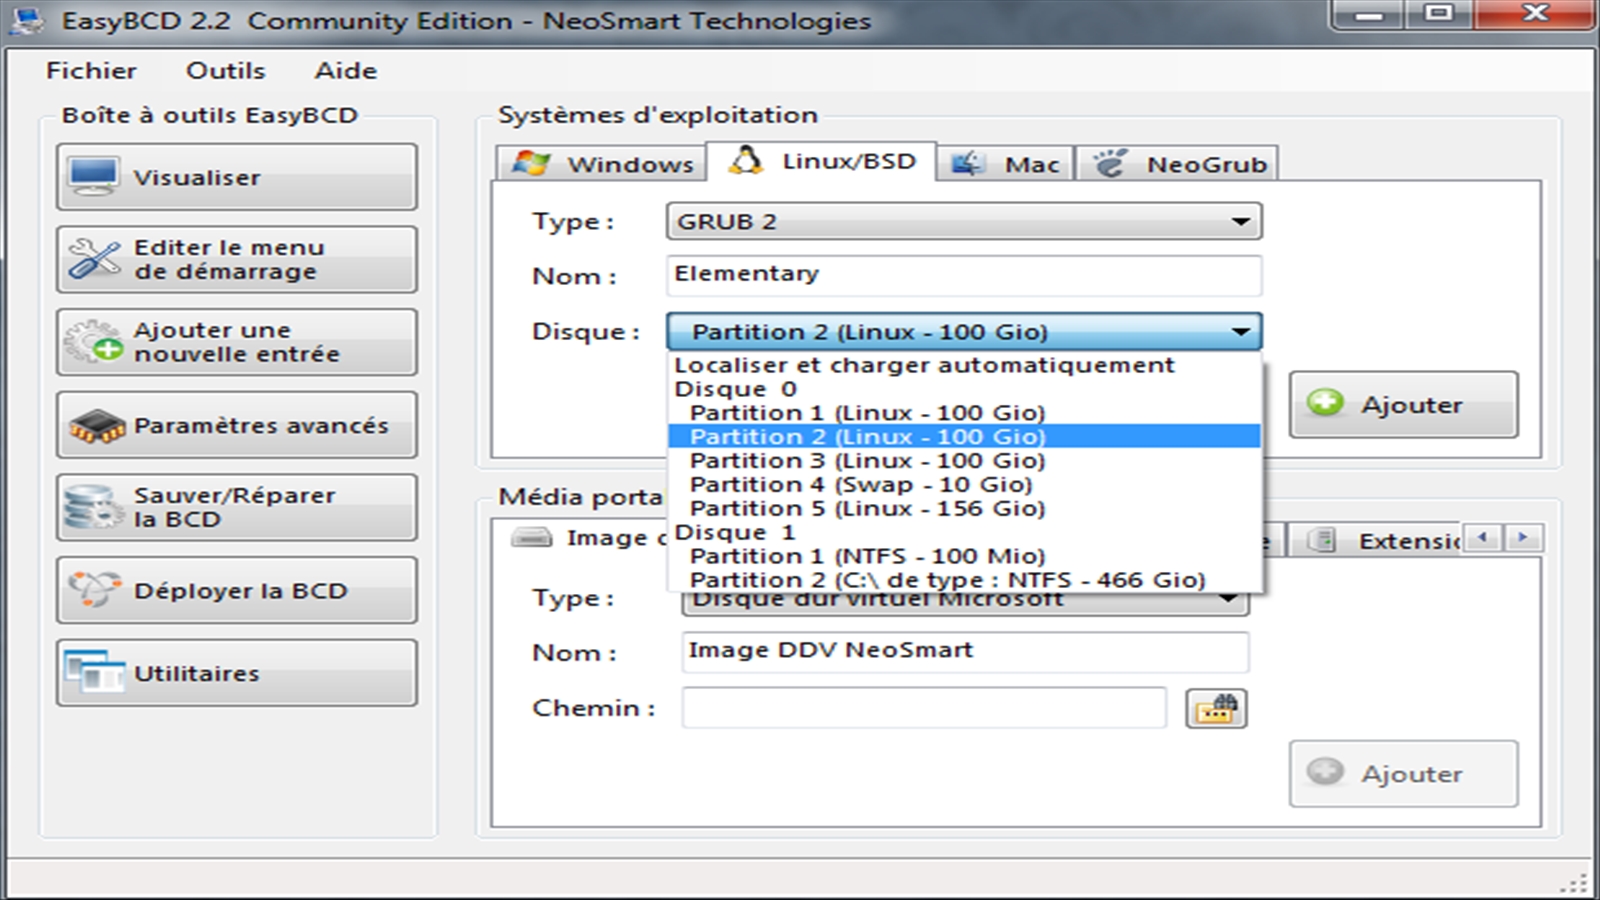The width and height of the screenshot is (1600, 900).
Task: Click the Visualiser button
Action: (237, 177)
